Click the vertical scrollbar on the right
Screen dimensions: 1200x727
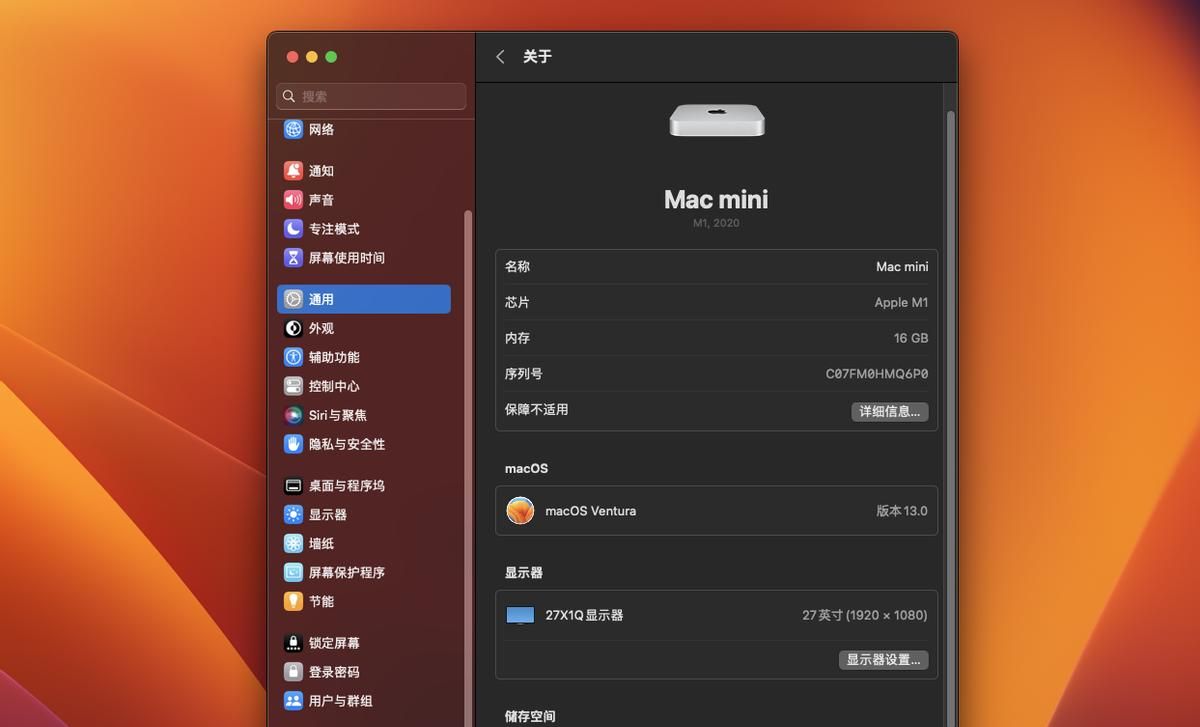point(949,300)
